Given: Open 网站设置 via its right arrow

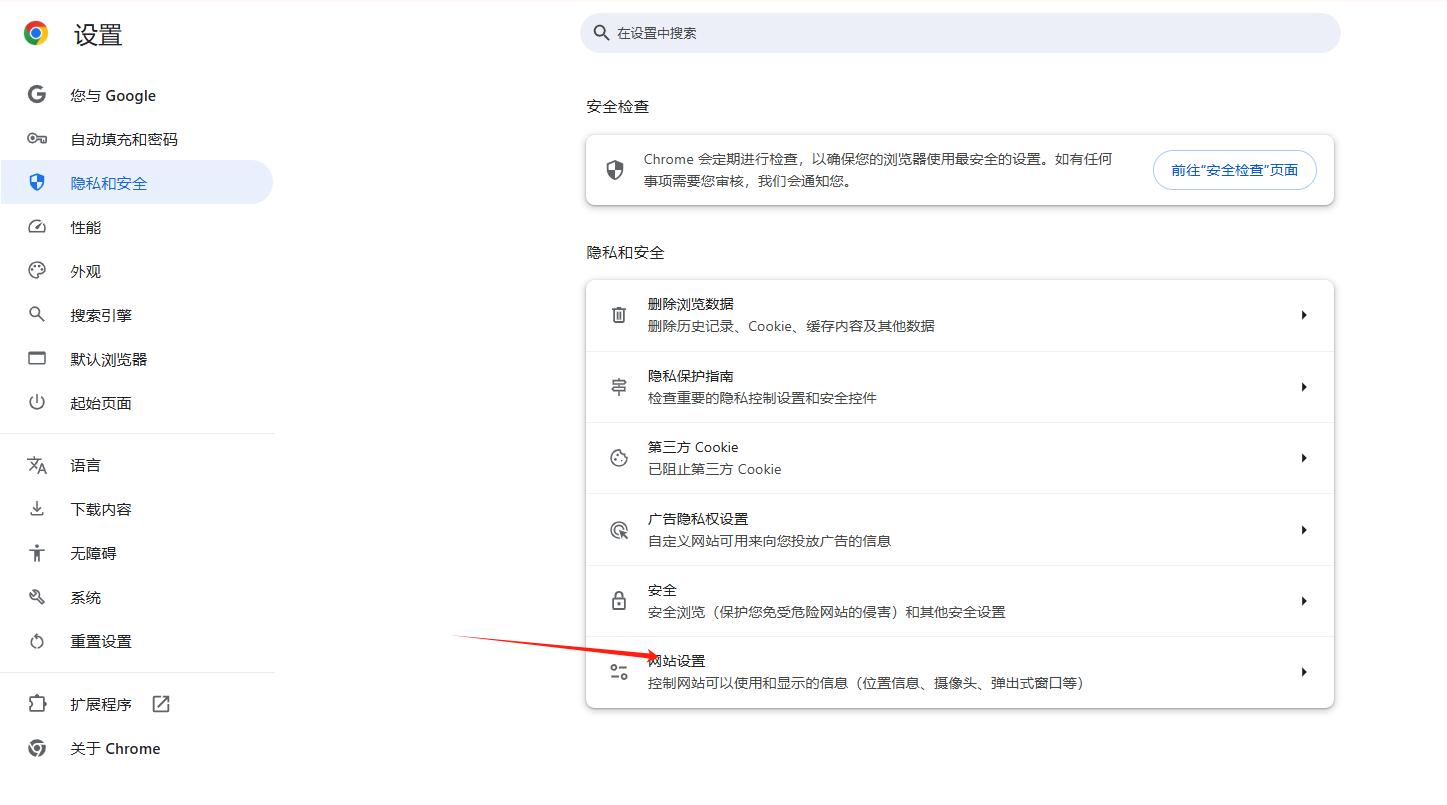Looking at the screenshot, I should (1304, 672).
